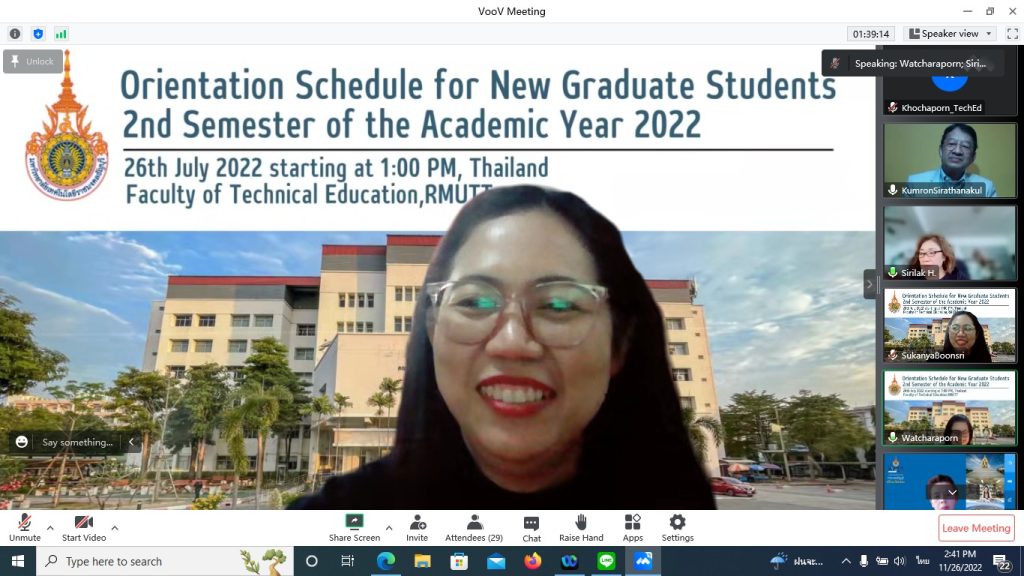The width and height of the screenshot is (1024, 576).
Task: Click Type here to search box
Action: pyautogui.click(x=165, y=562)
